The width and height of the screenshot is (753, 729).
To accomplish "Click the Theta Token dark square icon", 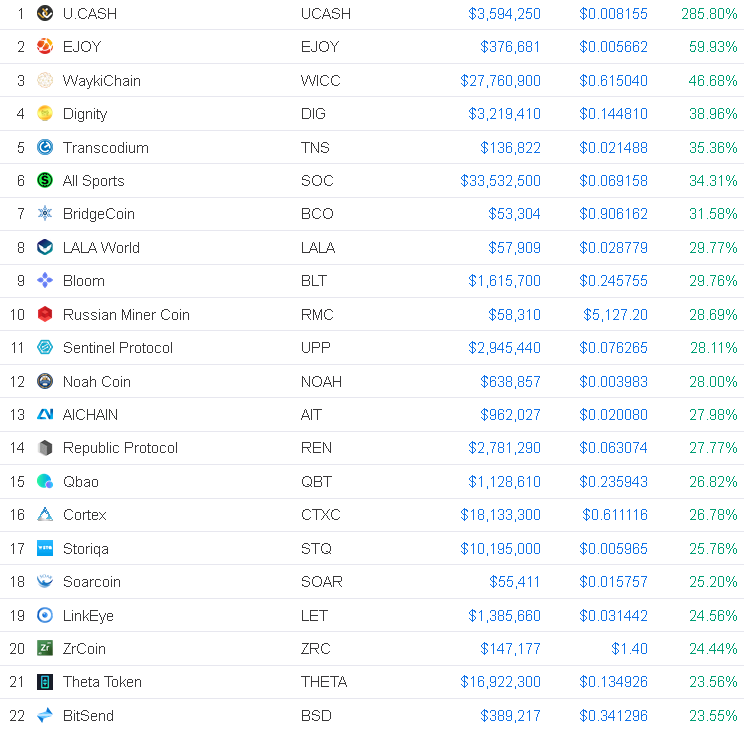I will point(45,681).
